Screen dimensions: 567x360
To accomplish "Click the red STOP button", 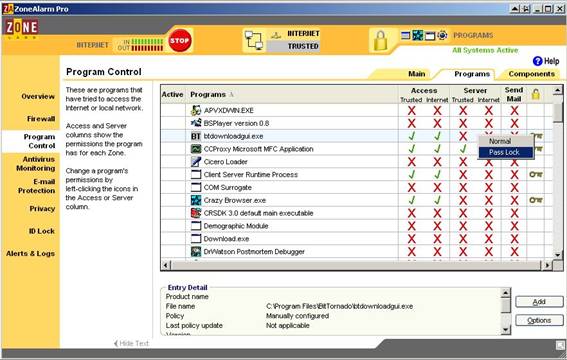I will pyautogui.click(x=180, y=40).
